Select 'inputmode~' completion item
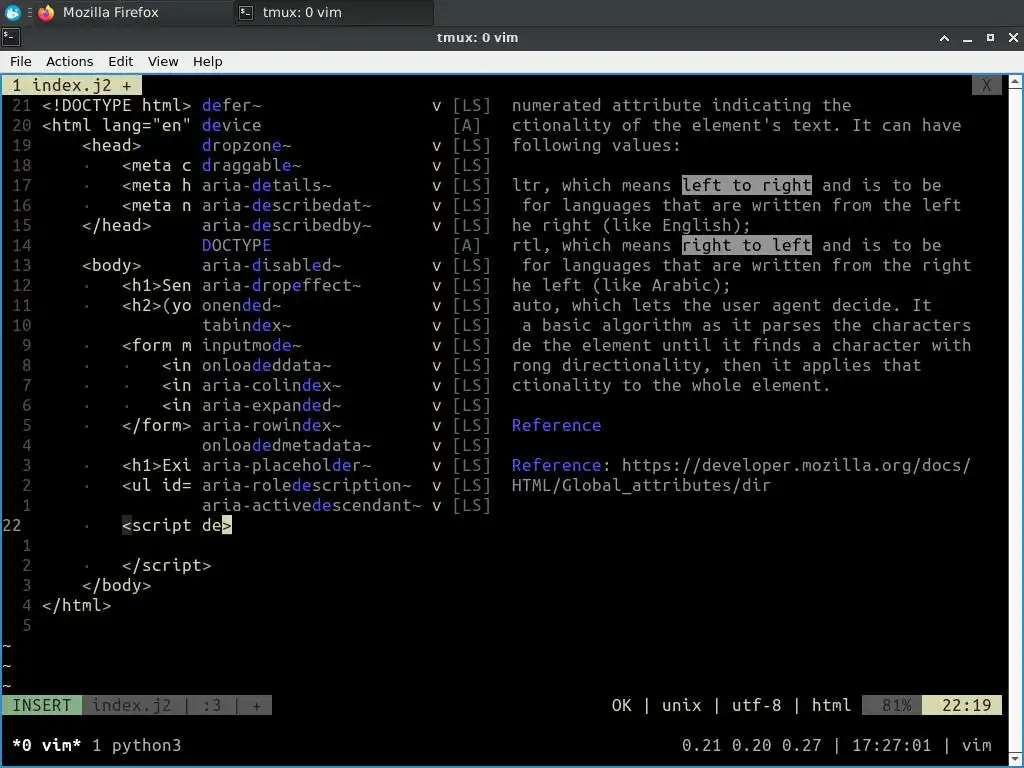Screen dimensions: 1024x768 [251, 345]
